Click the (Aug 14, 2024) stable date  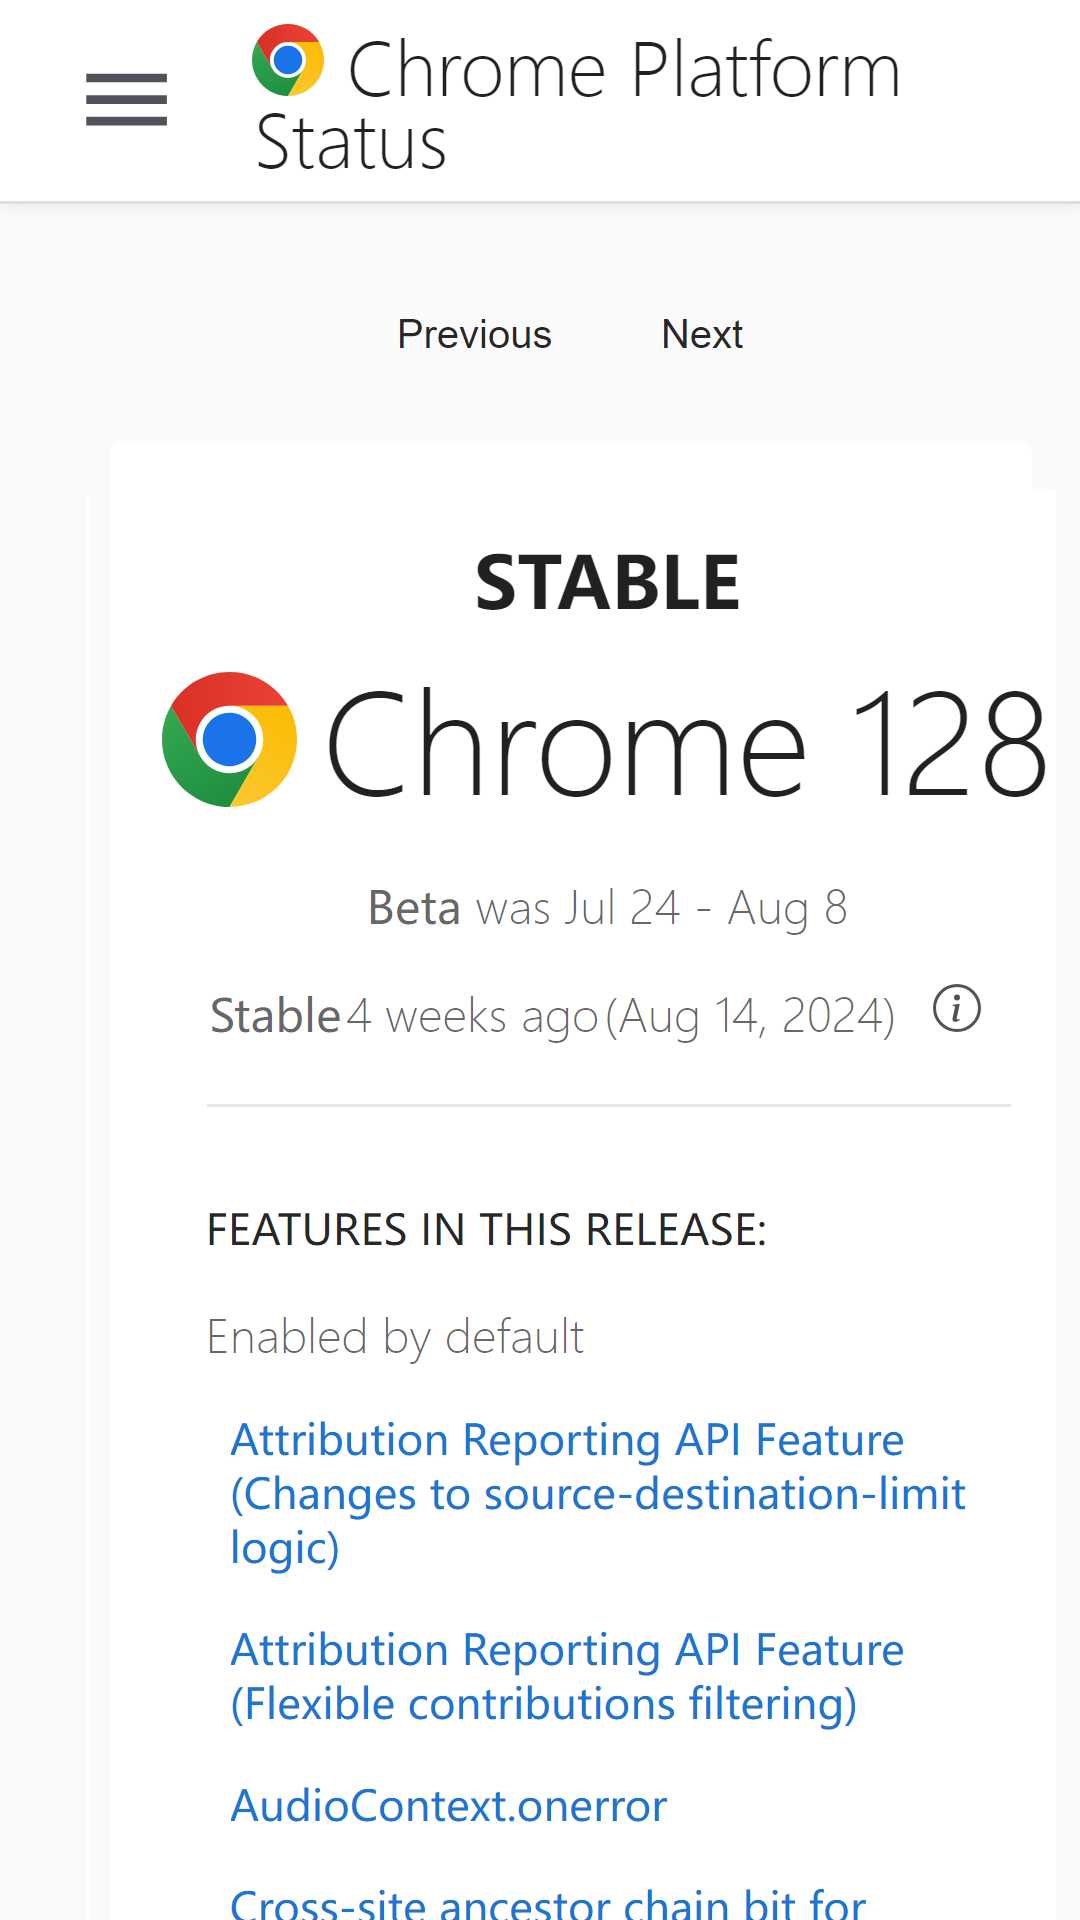pyautogui.click(x=750, y=1017)
